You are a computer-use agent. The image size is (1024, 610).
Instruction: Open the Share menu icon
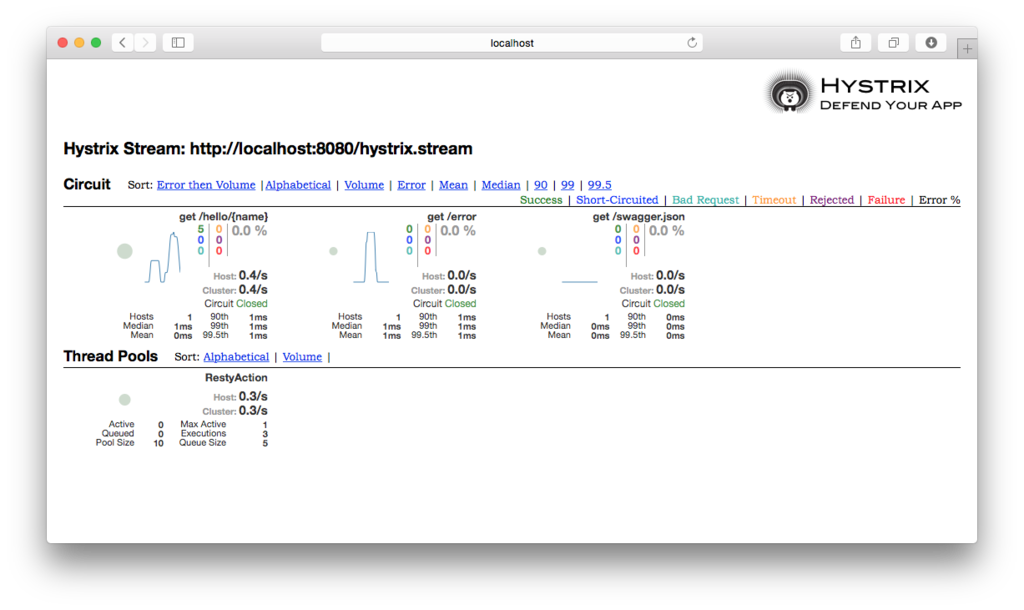[x=856, y=42]
